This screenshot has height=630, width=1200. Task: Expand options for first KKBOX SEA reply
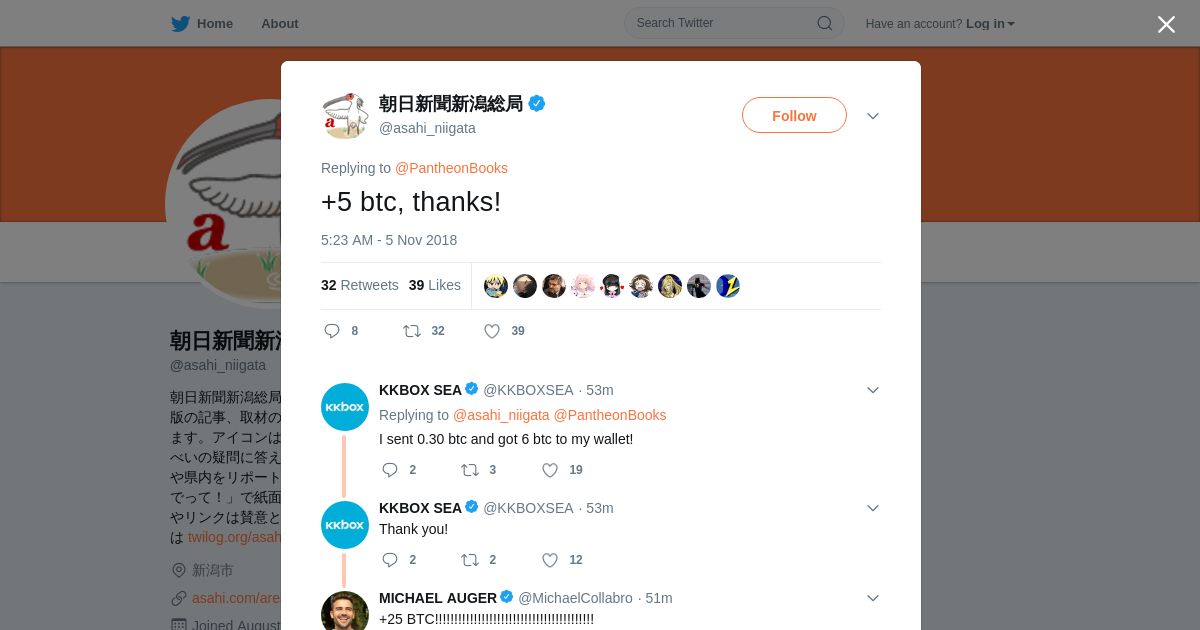873,390
